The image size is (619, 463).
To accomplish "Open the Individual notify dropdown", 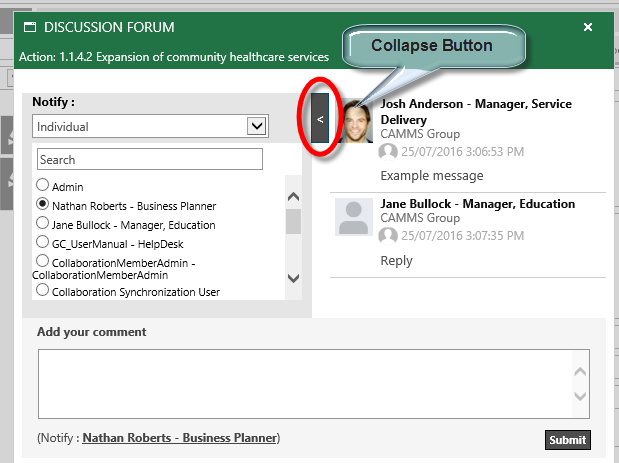I will coord(150,126).
